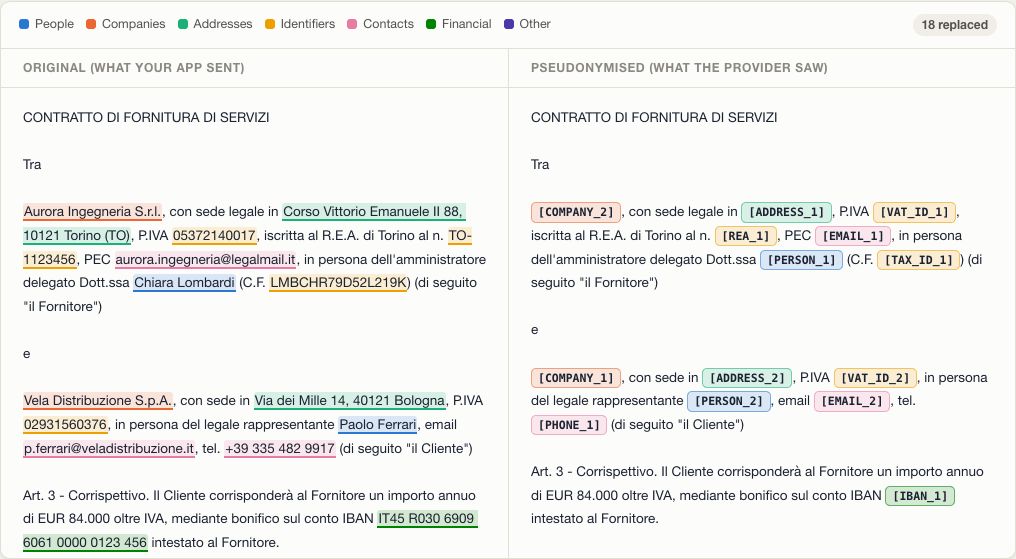
Task: Click highlighted name "Chiara Lombardi"
Action: [x=184, y=282]
